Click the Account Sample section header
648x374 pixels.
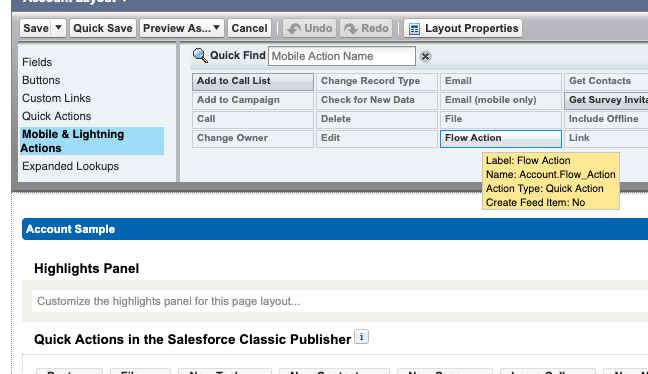335,229
